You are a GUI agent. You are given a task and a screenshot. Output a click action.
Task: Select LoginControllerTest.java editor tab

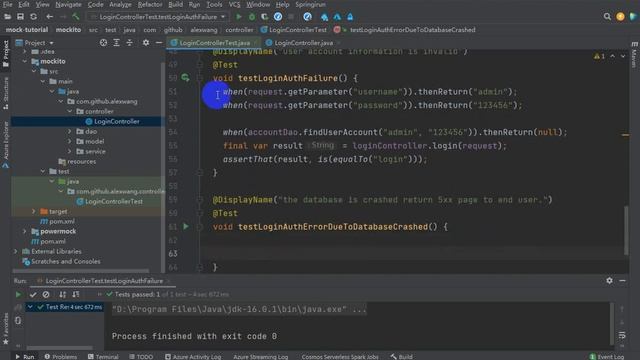(214, 42)
